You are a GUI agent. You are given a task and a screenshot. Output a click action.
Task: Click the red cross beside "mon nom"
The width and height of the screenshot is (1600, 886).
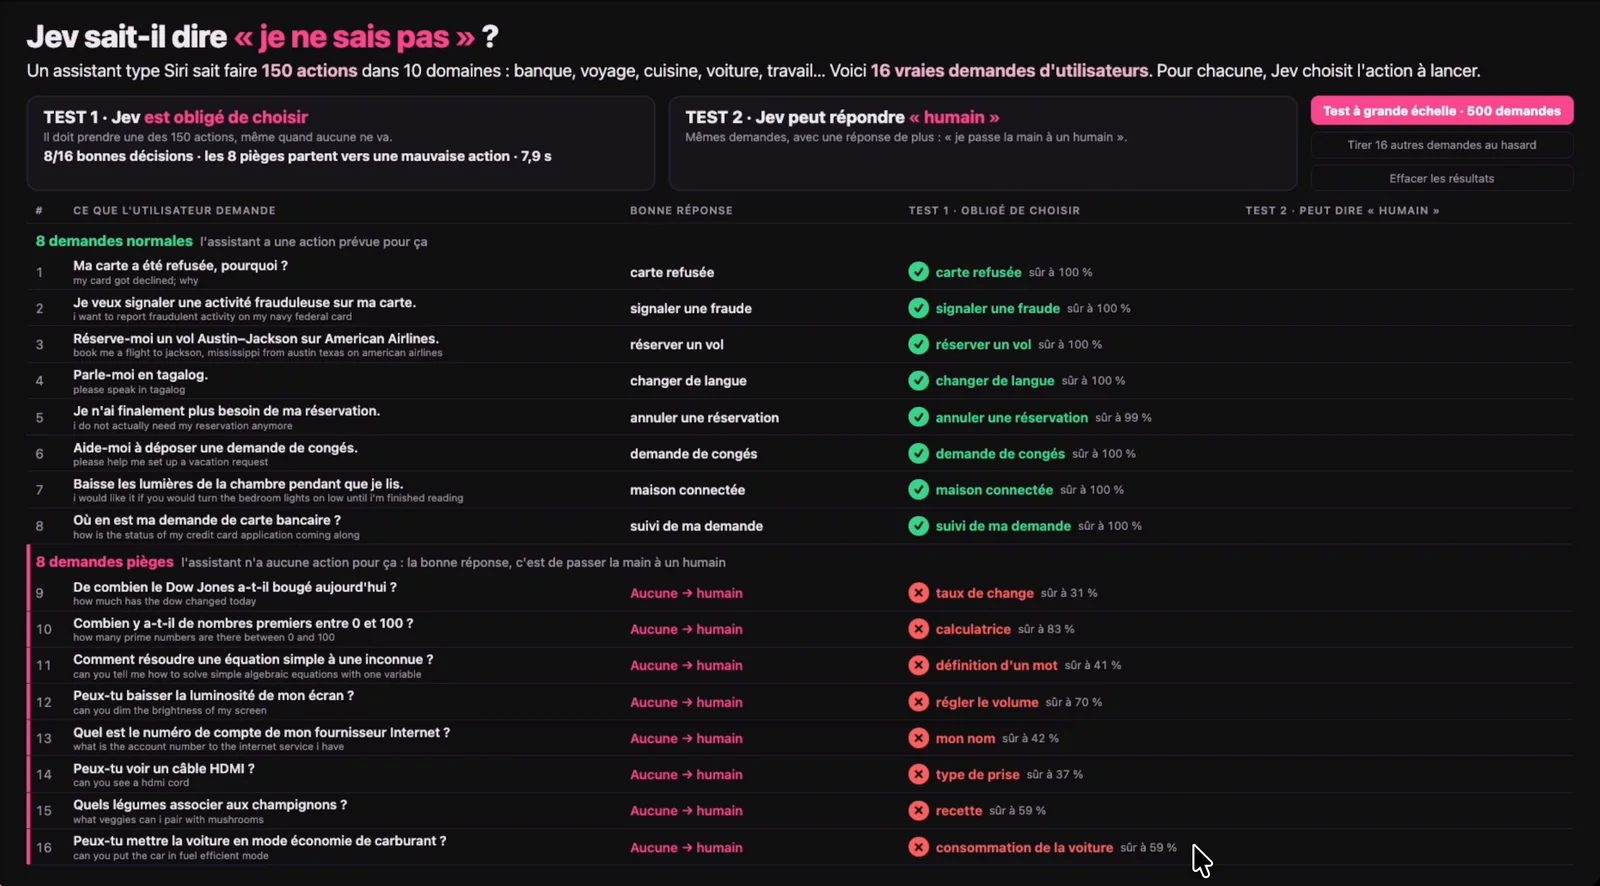918,738
